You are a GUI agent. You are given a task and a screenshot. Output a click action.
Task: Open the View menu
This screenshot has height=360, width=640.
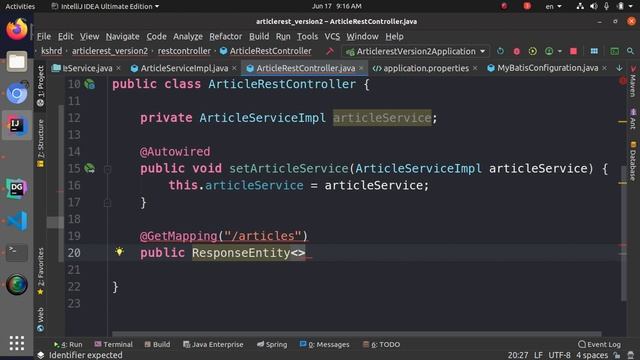[x=89, y=36]
